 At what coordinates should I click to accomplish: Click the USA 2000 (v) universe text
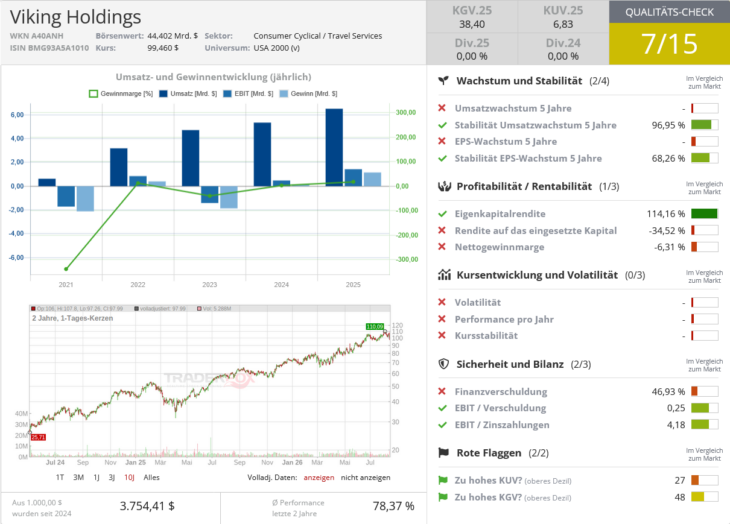pyautogui.click(x=277, y=48)
